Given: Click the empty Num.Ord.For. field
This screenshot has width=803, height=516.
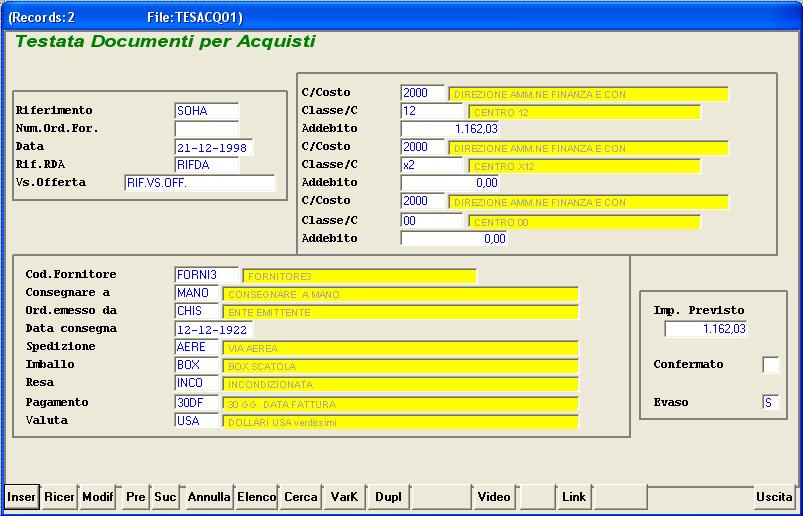Looking at the screenshot, I should click(206, 128).
